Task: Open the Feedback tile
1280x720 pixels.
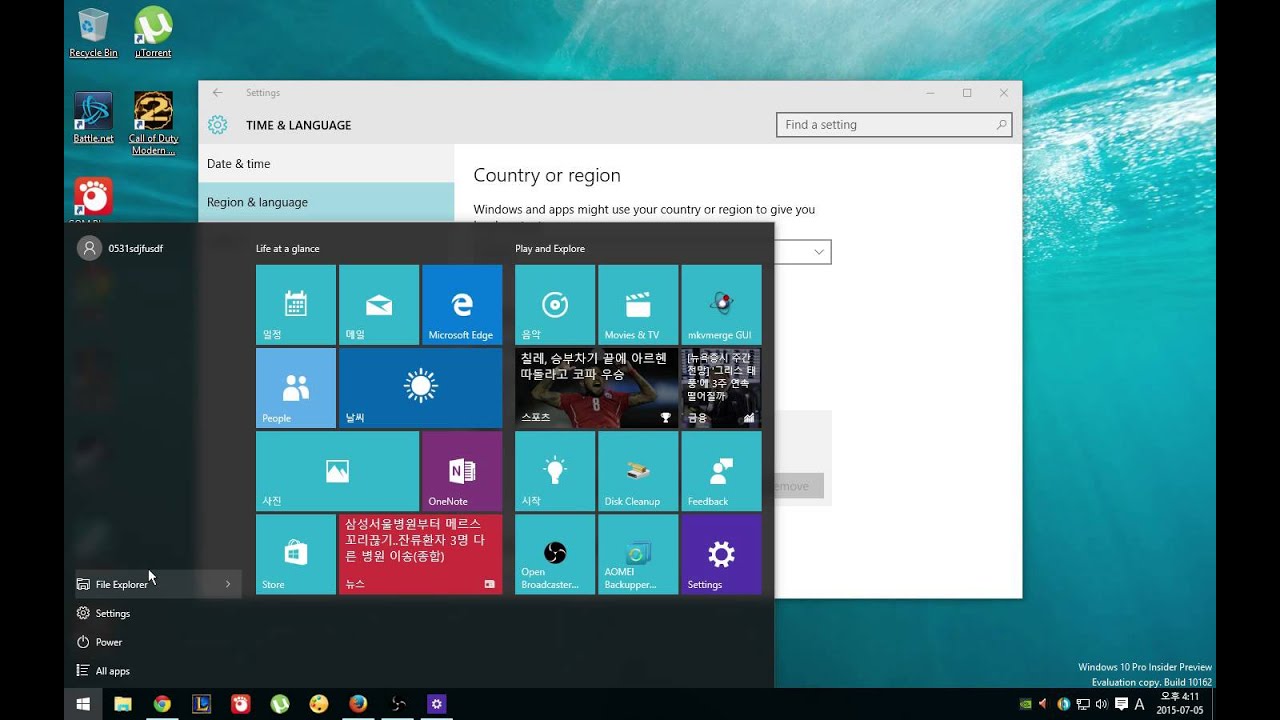Action: (x=721, y=471)
